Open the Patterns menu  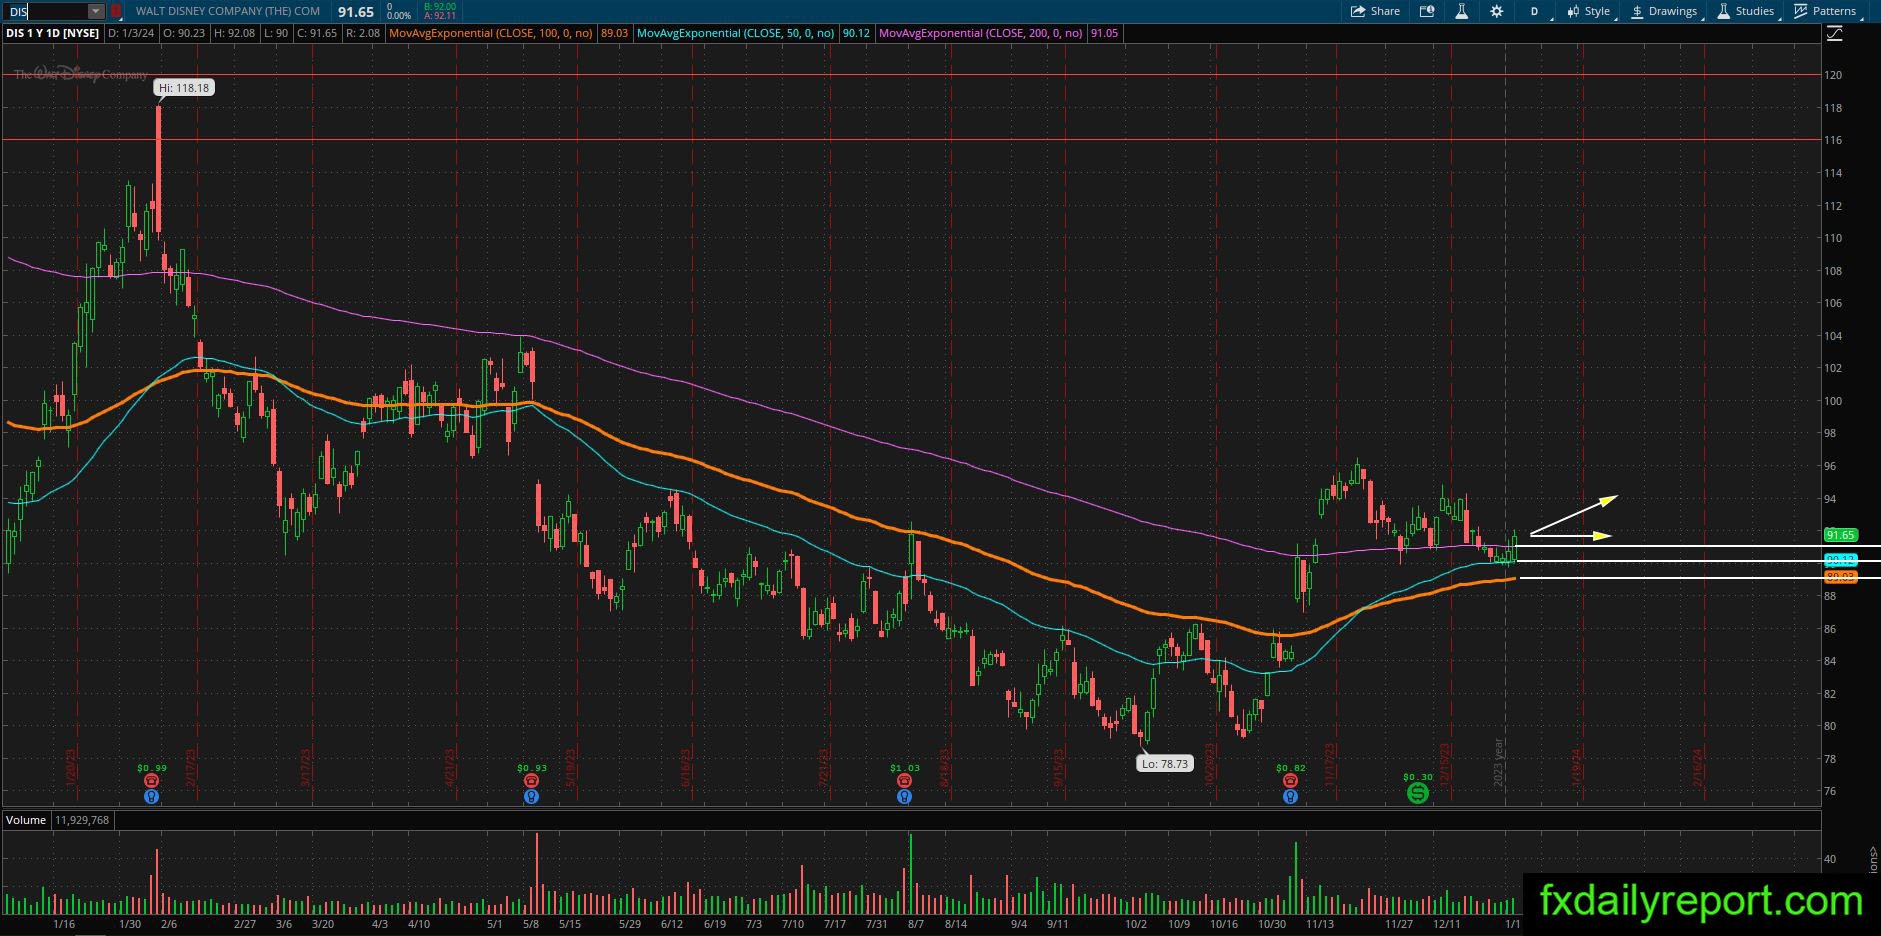click(1826, 11)
